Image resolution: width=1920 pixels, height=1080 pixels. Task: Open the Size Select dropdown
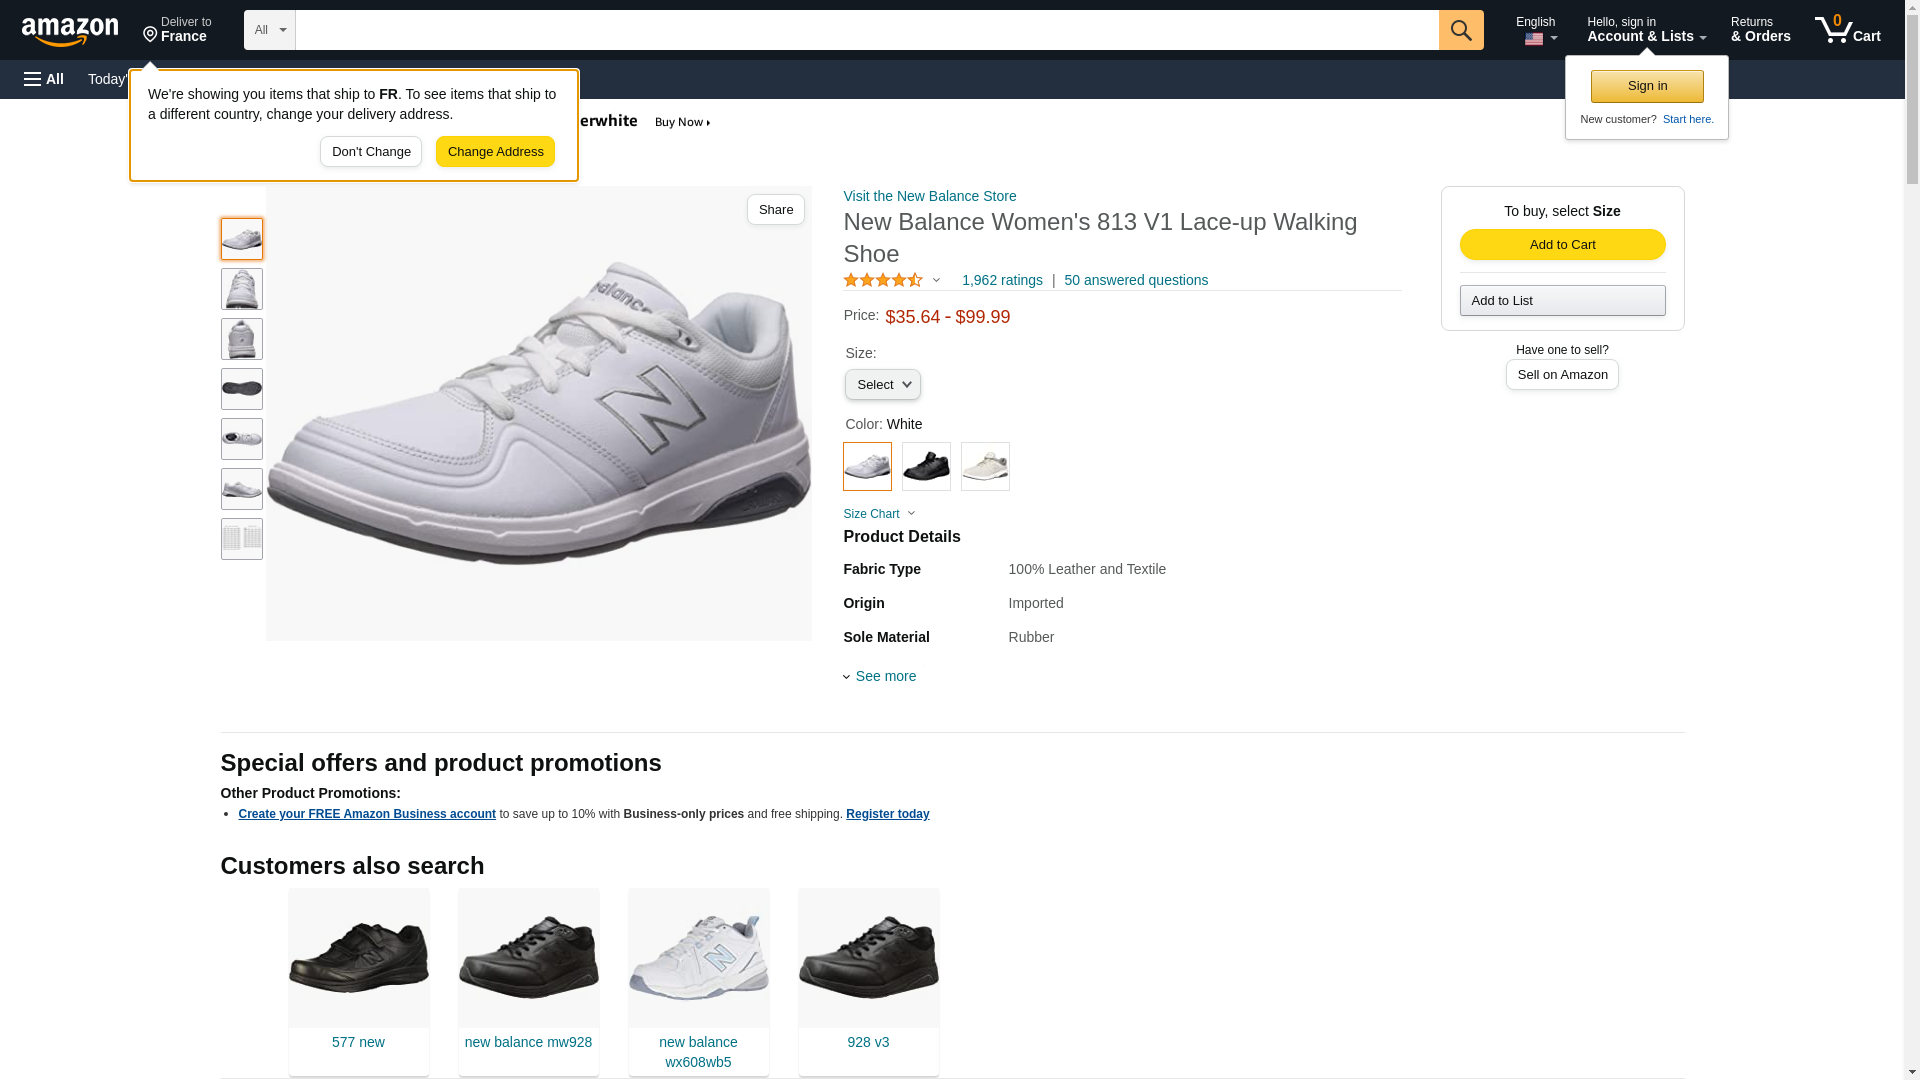click(882, 385)
